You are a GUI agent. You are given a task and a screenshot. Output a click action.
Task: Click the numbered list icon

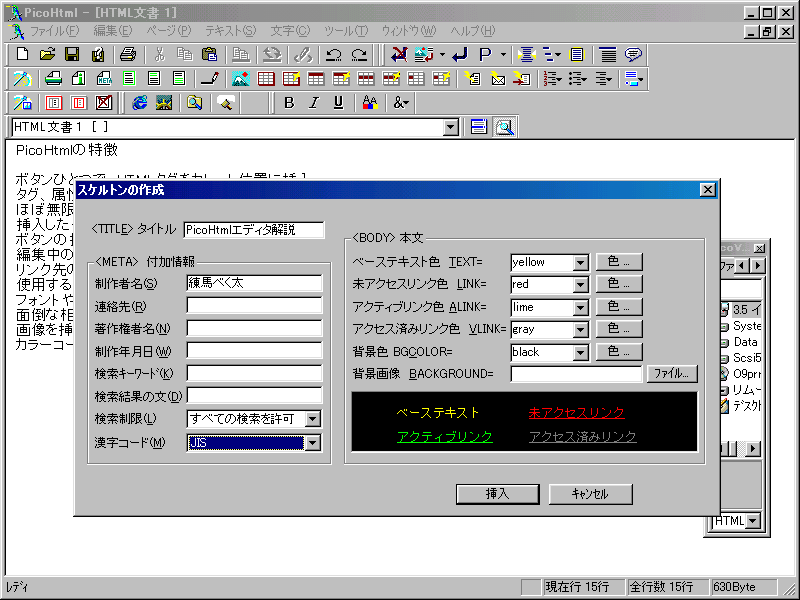point(552,78)
